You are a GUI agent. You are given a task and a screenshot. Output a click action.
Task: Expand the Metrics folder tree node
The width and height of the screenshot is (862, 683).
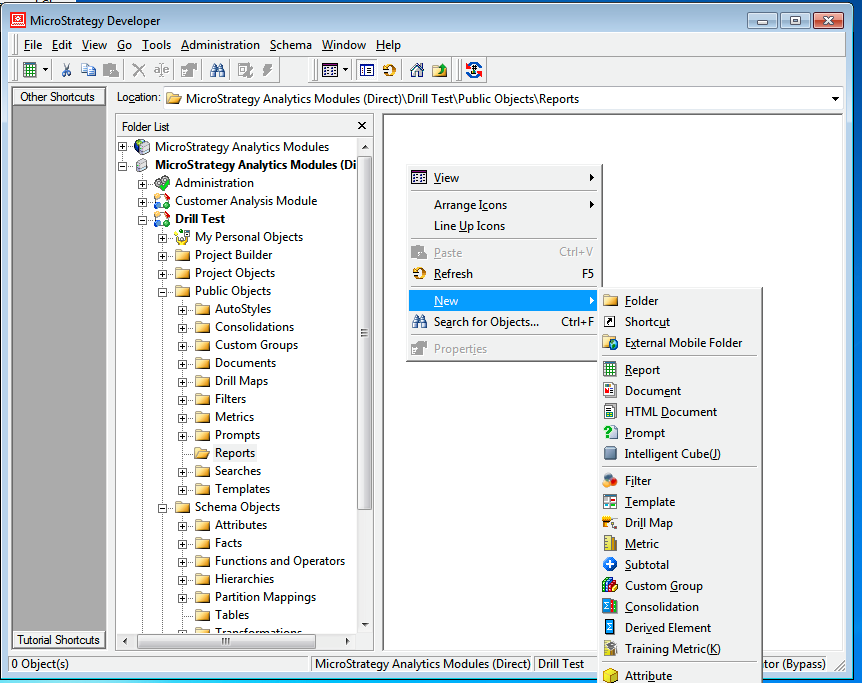[x=183, y=417]
